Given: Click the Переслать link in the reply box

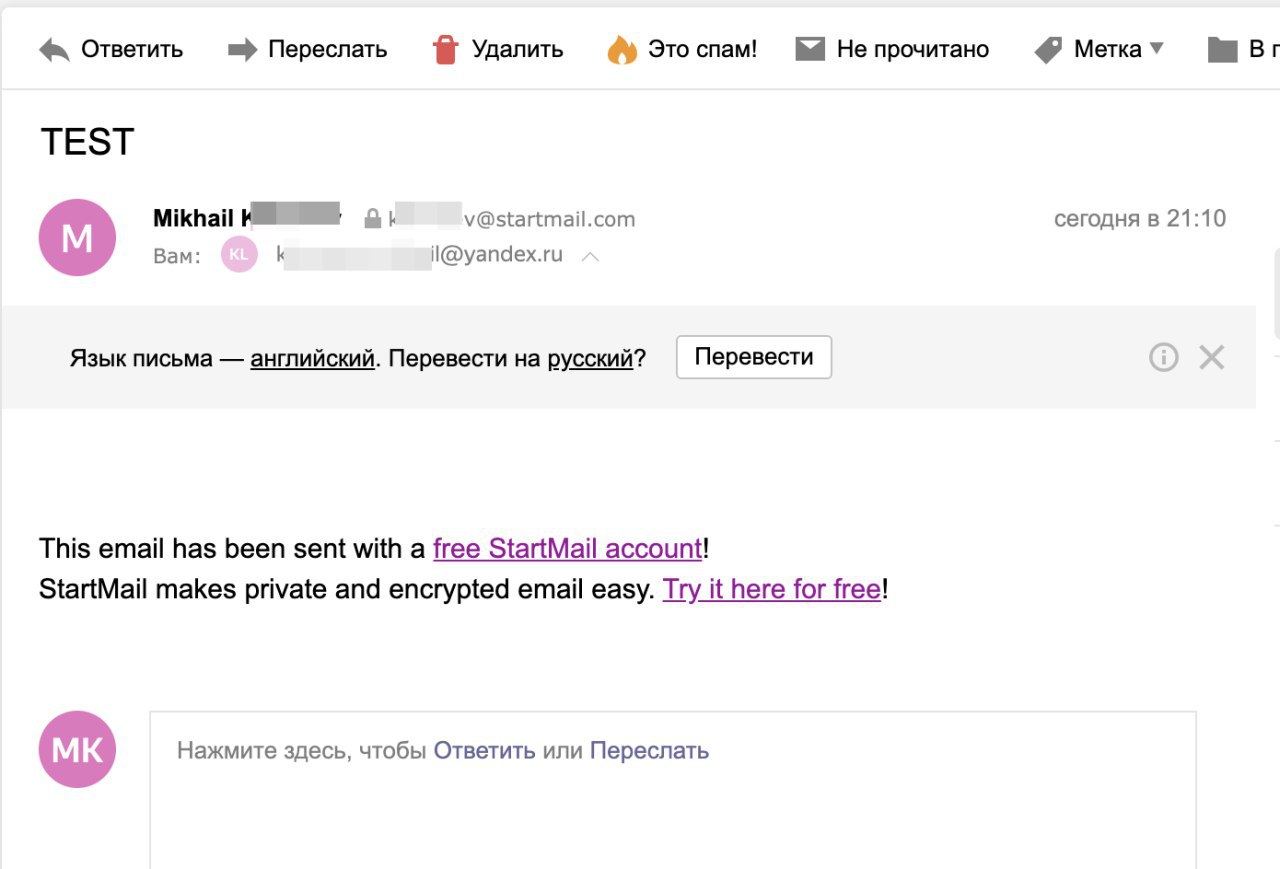Looking at the screenshot, I should tap(649, 750).
